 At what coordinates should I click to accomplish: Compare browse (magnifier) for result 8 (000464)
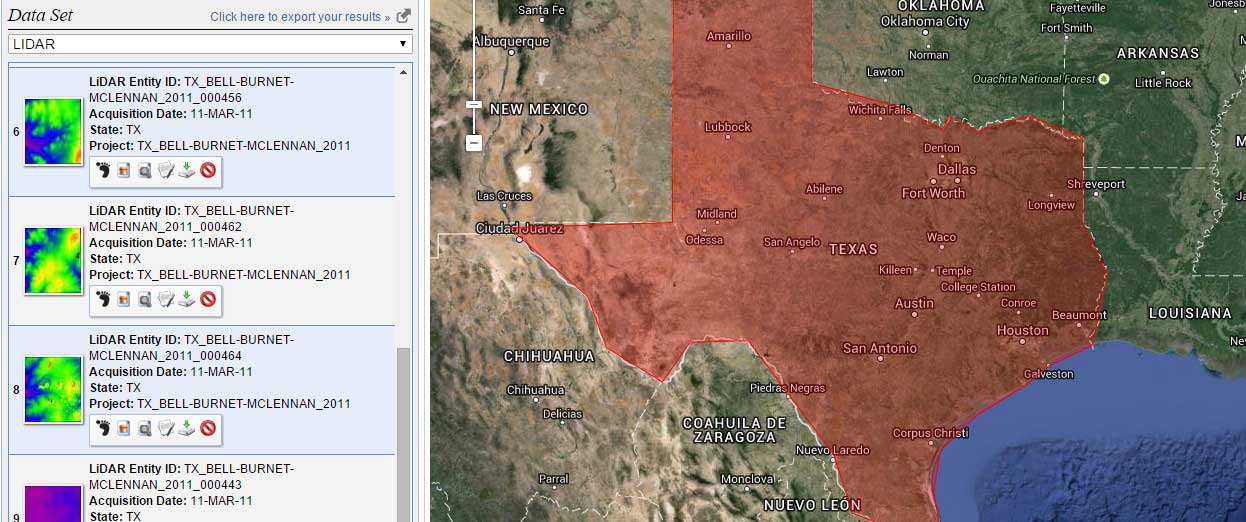[x=145, y=428]
